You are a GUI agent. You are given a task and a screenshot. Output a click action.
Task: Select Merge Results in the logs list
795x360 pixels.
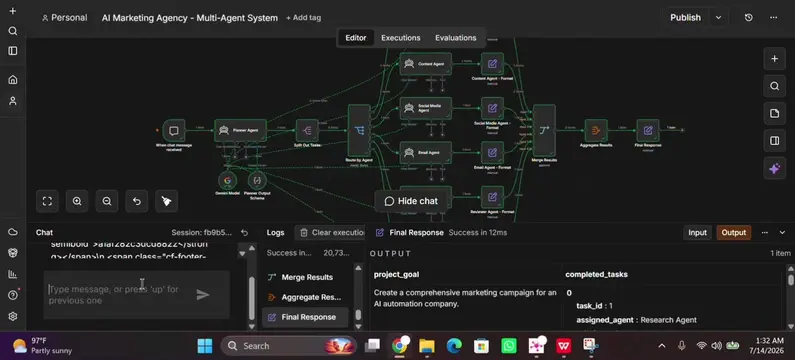click(306, 277)
